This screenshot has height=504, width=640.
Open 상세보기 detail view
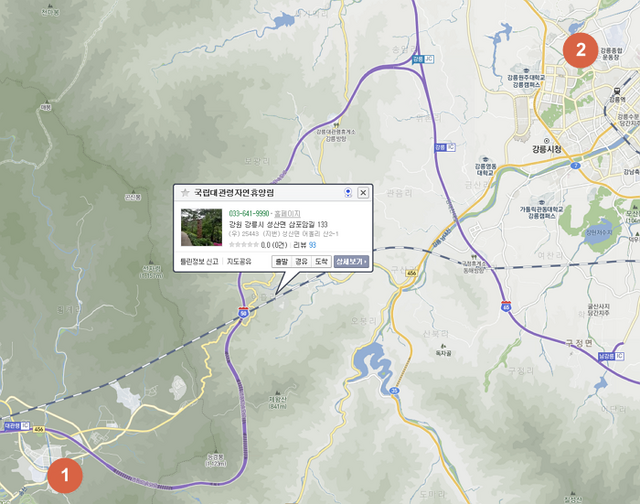click(351, 262)
